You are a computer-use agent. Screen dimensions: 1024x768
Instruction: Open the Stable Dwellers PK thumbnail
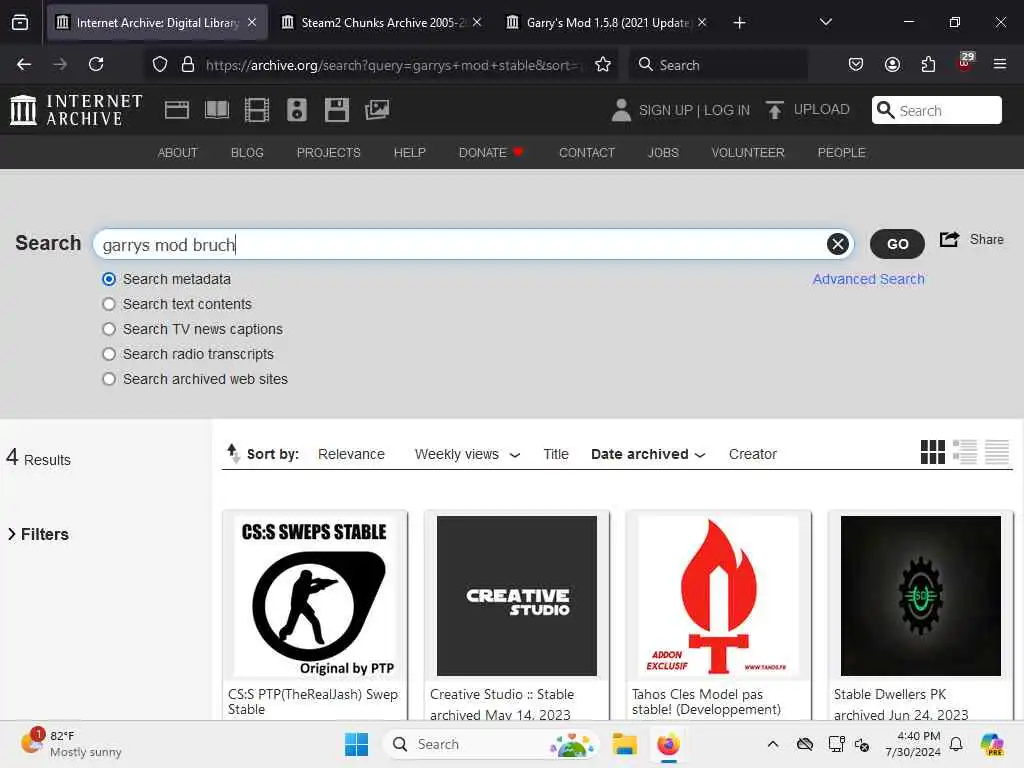pos(920,596)
